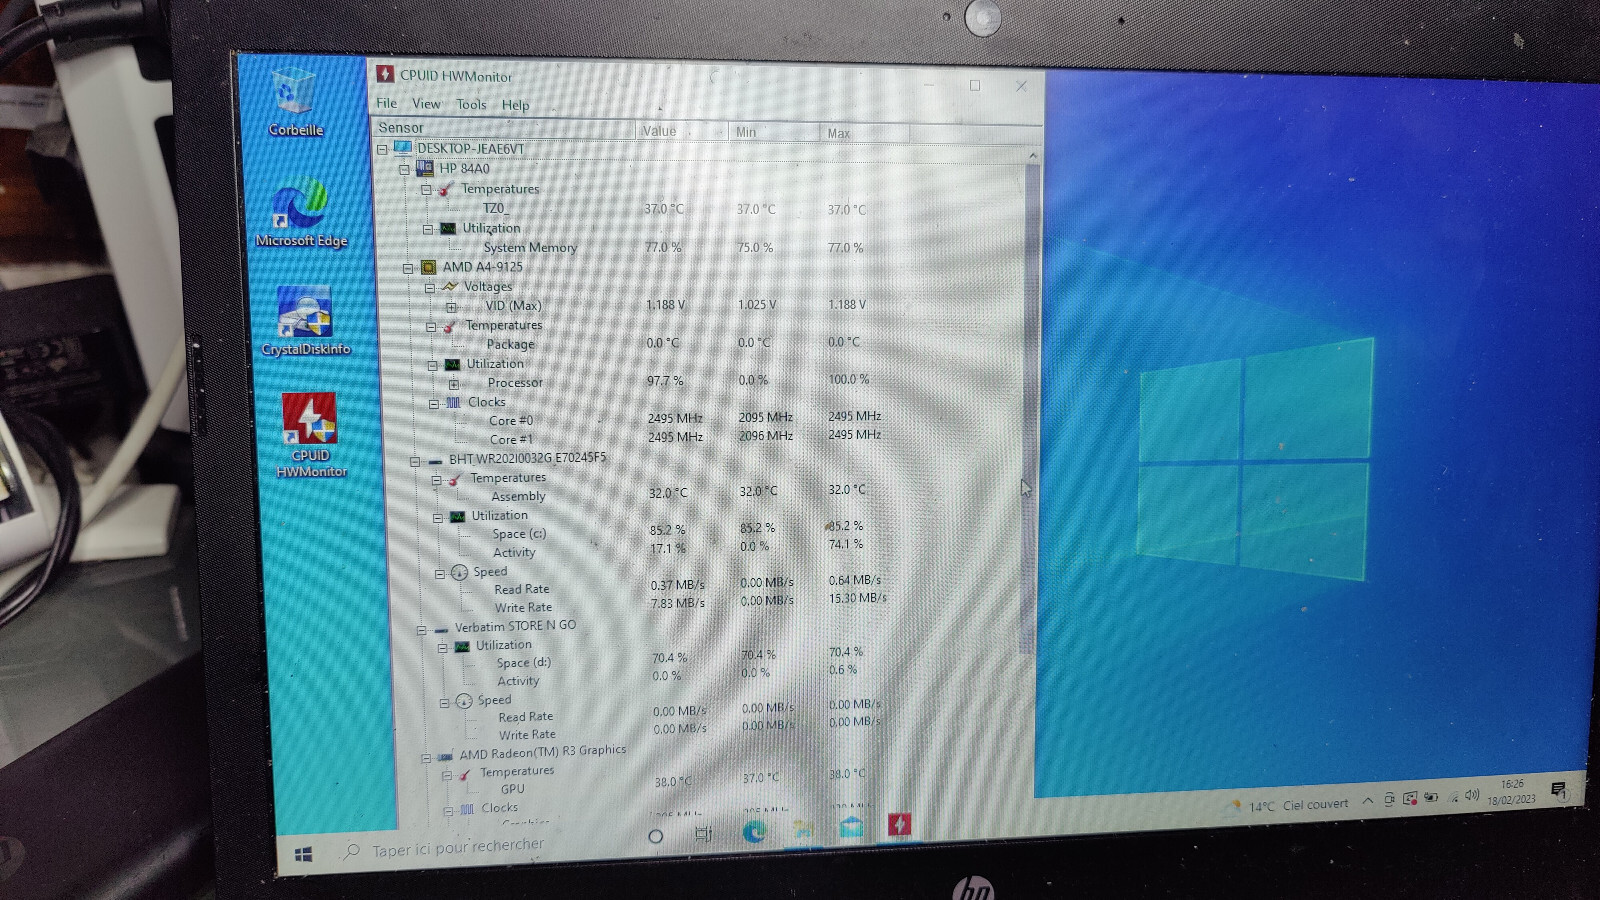The height and width of the screenshot is (900, 1600).
Task: Collapse the AMD Radeon R3 Graphics node
Action: click(x=426, y=758)
